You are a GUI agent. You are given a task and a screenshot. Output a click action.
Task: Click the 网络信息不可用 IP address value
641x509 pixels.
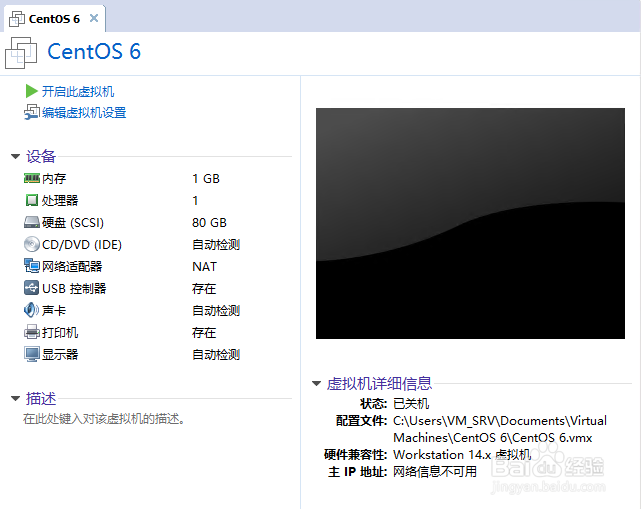(x=435, y=472)
